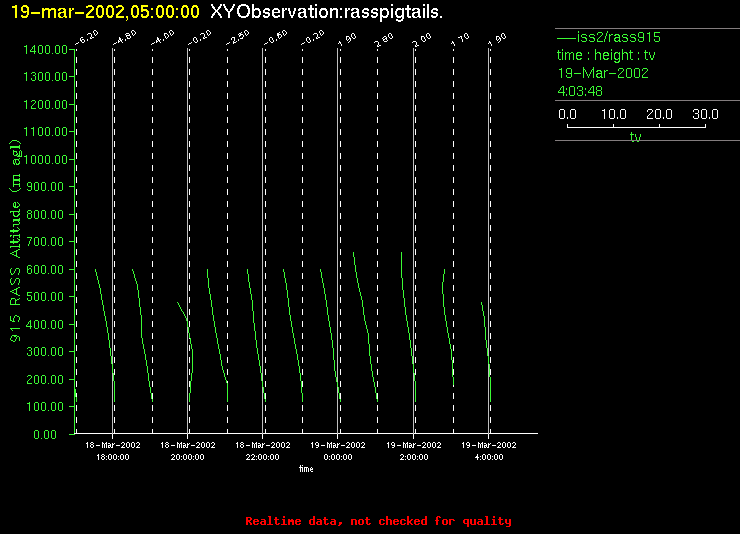Select the legend line 'time : height : tv'

606,55
